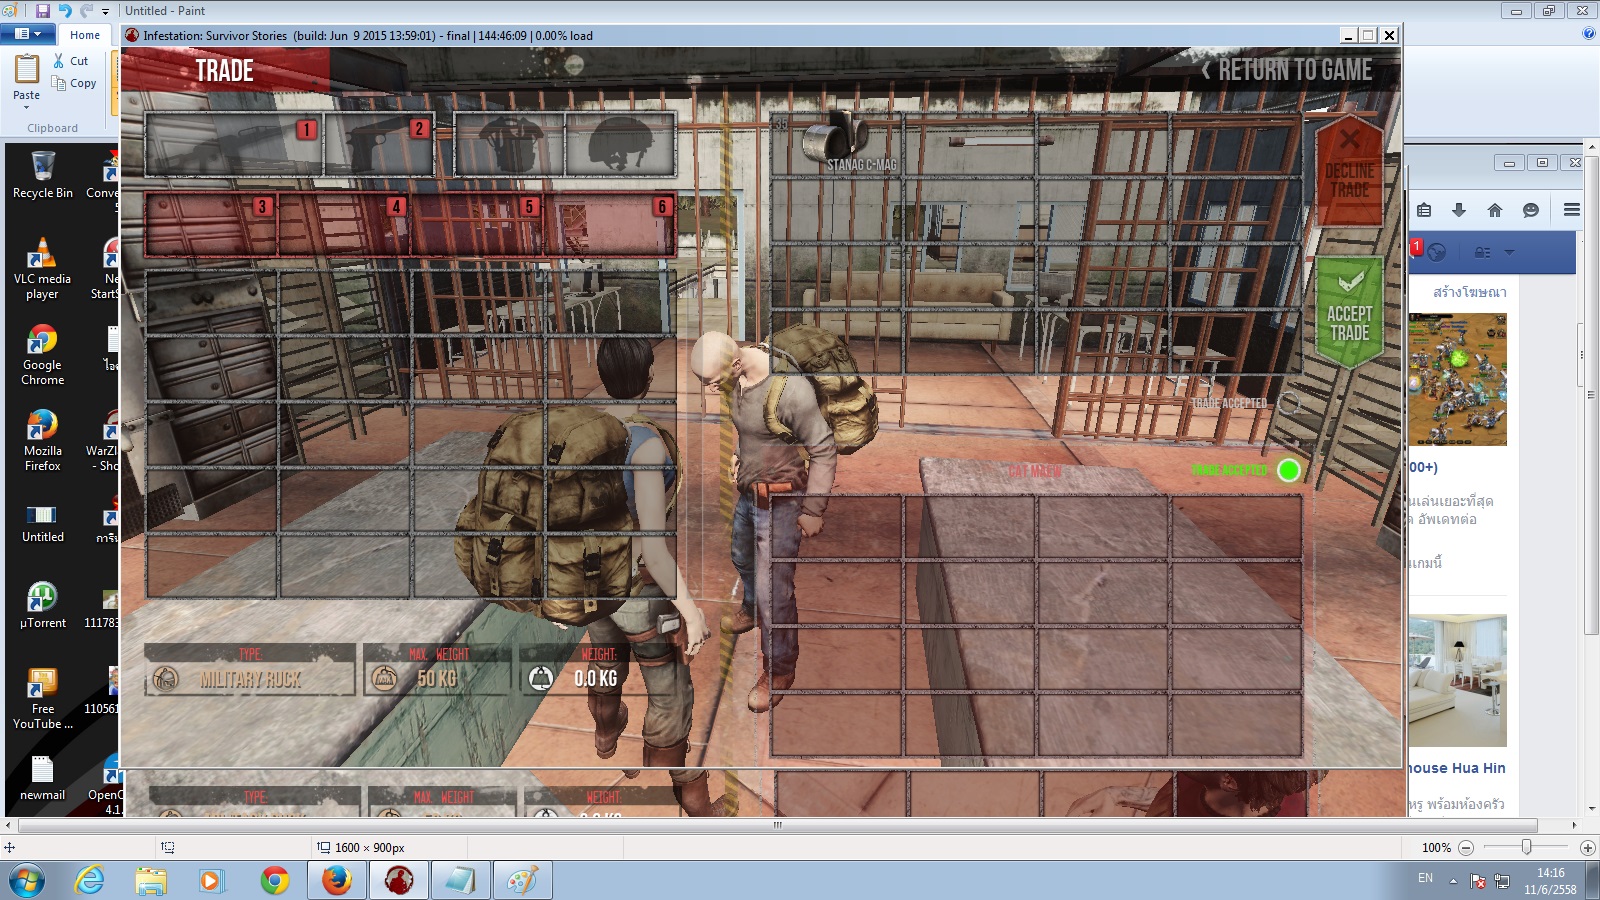Open Firefox downloads arrow icon

tap(1459, 210)
